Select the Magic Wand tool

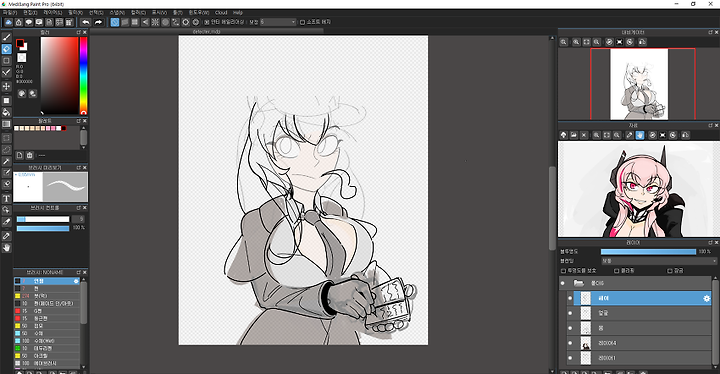click(6, 161)
